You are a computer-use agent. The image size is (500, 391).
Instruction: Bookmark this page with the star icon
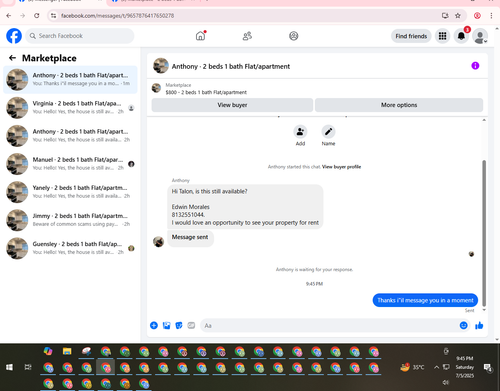pos(458,16)
